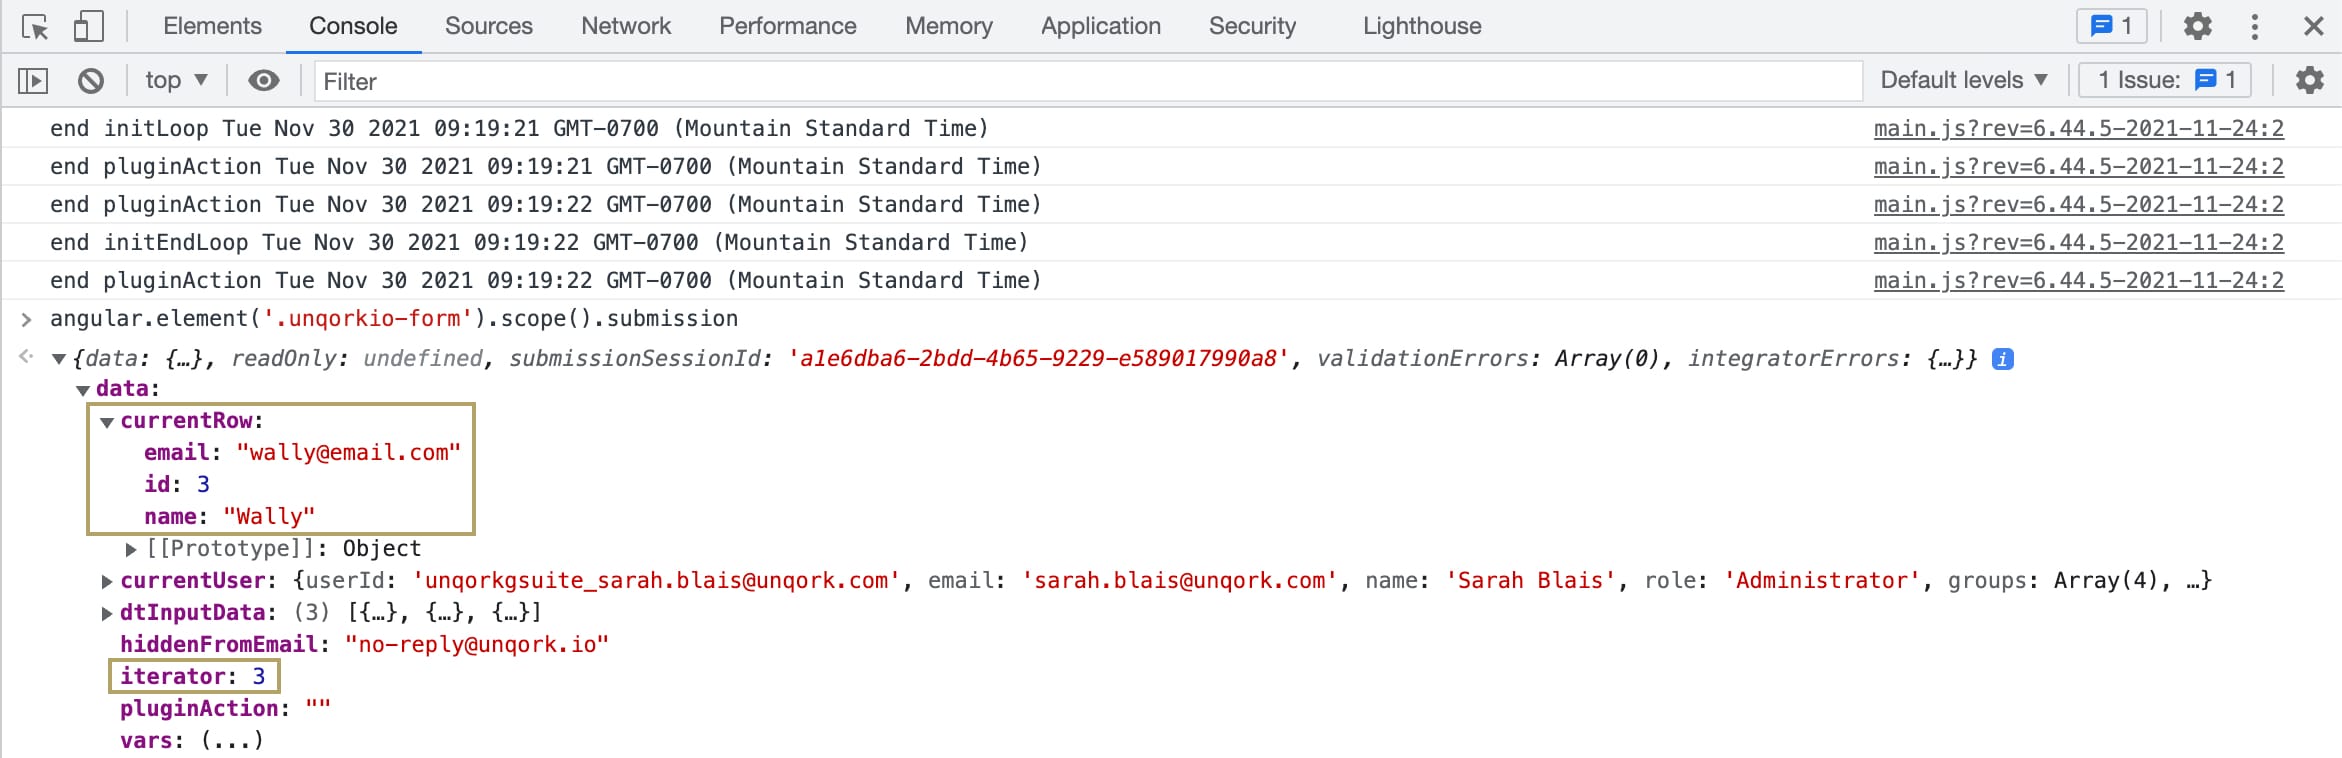Open the Security tab

(1252, 26)
